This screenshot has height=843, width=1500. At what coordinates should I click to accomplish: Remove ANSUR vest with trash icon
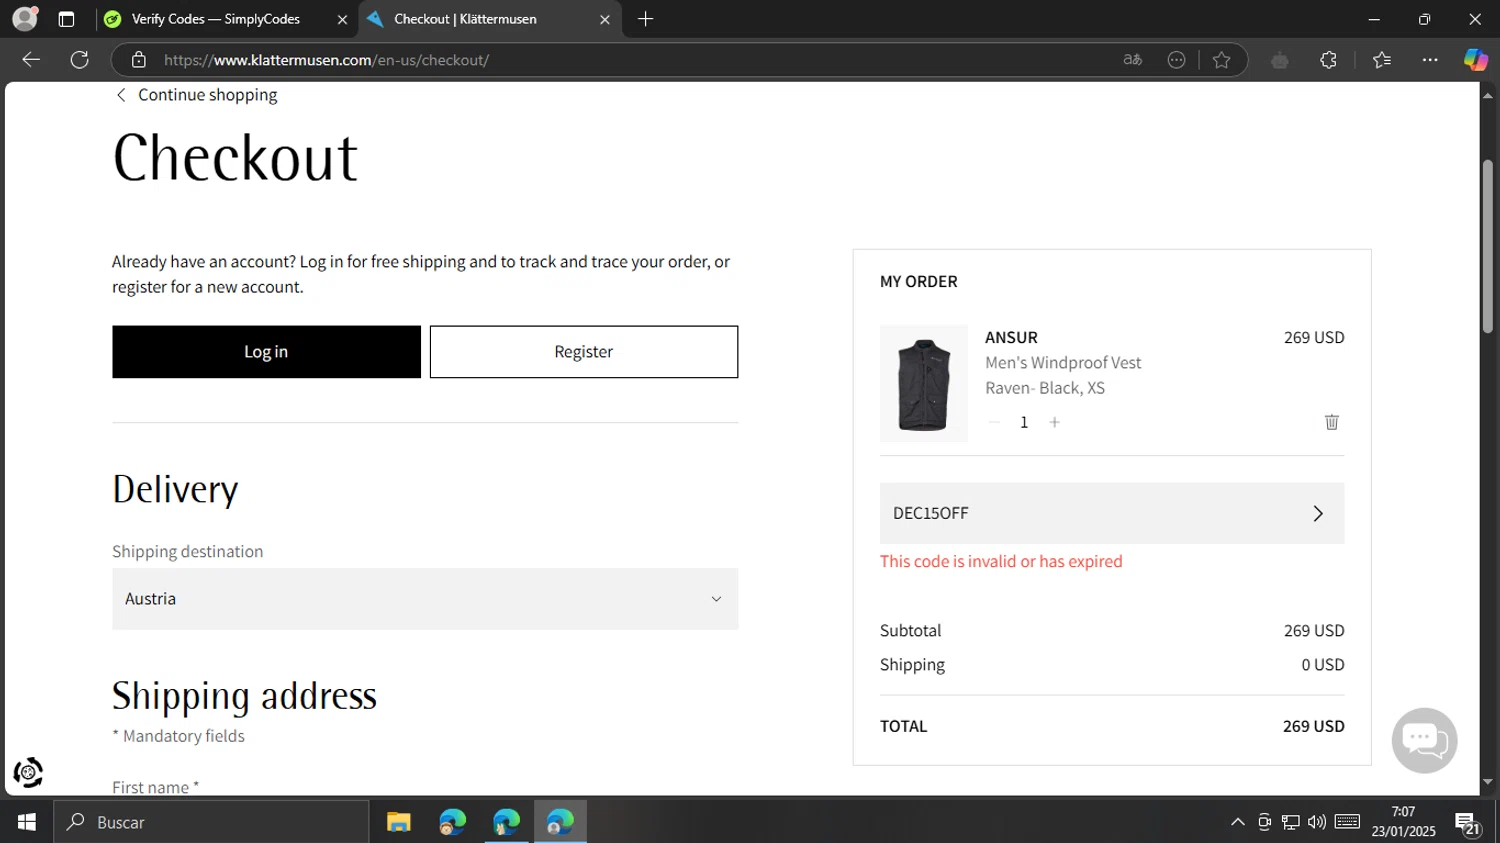(x=1331, y=422)
